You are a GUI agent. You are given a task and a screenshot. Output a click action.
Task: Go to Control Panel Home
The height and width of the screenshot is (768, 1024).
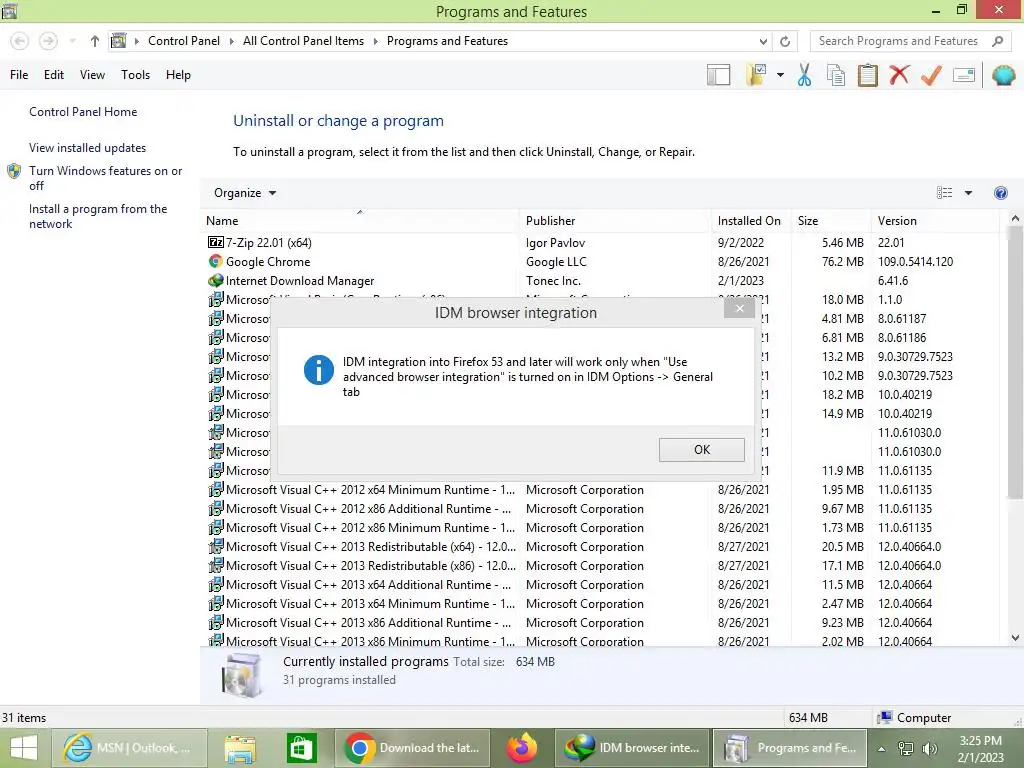[x=83, y=112]
